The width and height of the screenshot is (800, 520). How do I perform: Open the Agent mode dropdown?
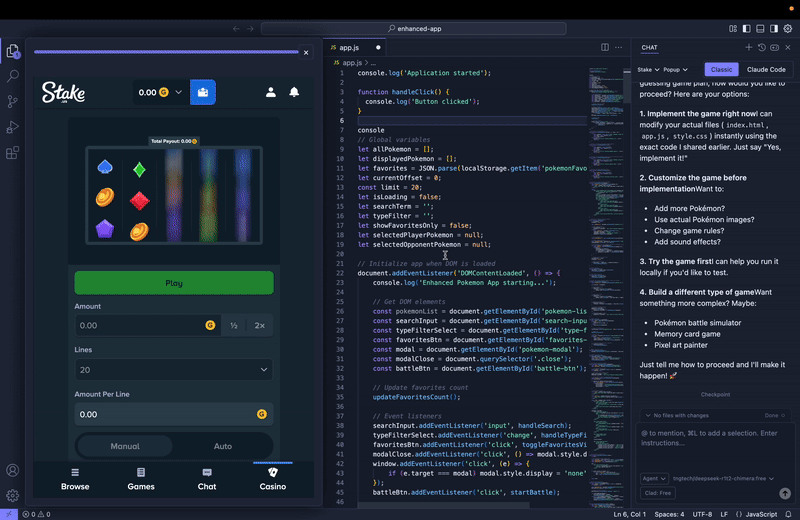tap(654, 478)
